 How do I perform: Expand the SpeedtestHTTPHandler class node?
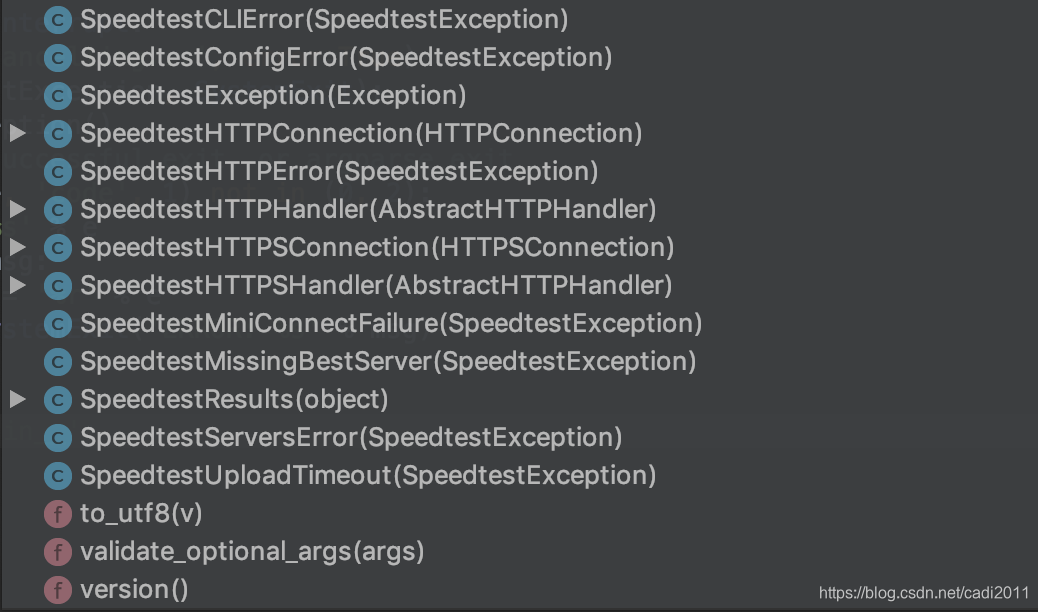pyautogui.click(x=18, y=209)
